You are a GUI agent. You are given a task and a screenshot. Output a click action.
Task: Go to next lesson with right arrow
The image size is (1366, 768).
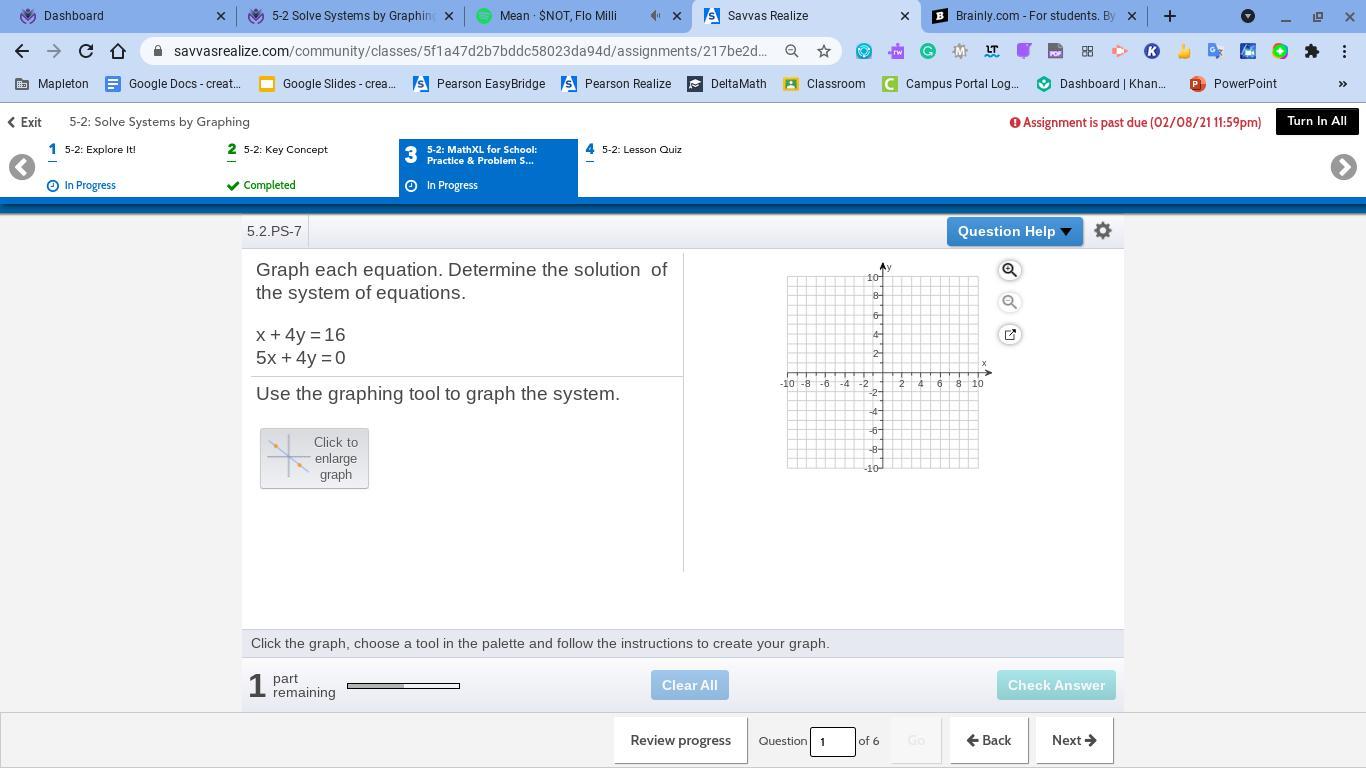tap(1343, 167)
